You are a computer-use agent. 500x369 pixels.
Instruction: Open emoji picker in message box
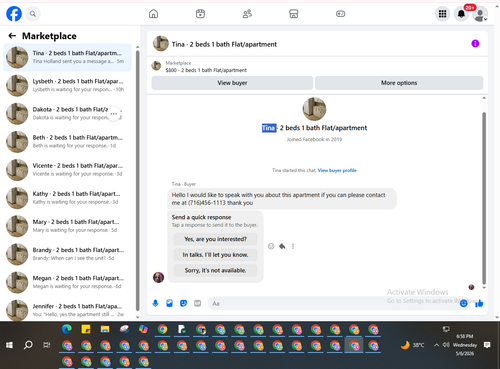(463, 303)
